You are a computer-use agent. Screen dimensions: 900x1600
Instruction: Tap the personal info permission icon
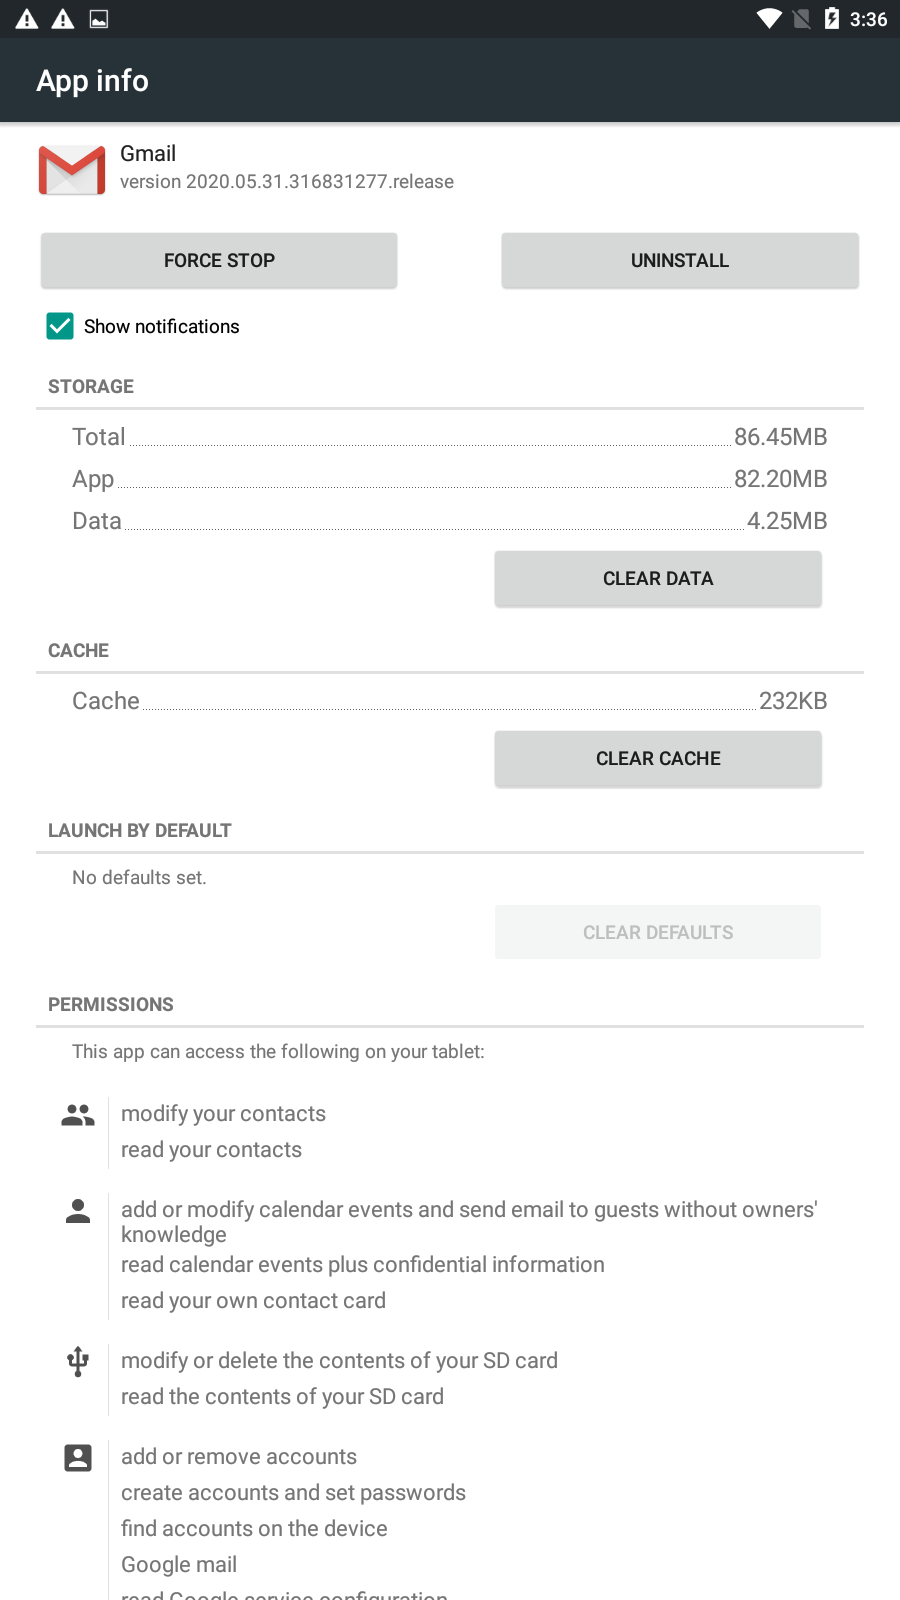tap(78, 1211)
